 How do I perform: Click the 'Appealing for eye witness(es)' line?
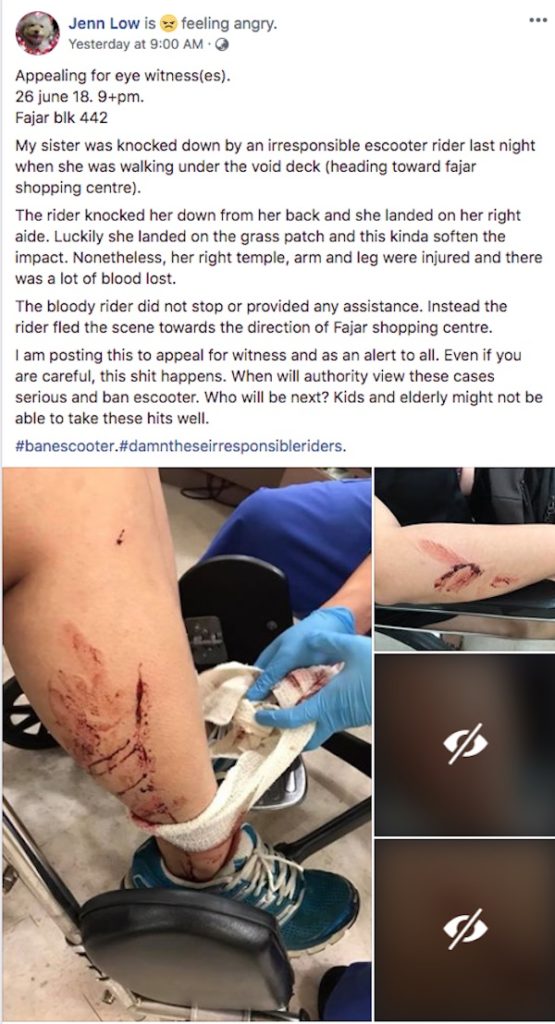[123, 76]
